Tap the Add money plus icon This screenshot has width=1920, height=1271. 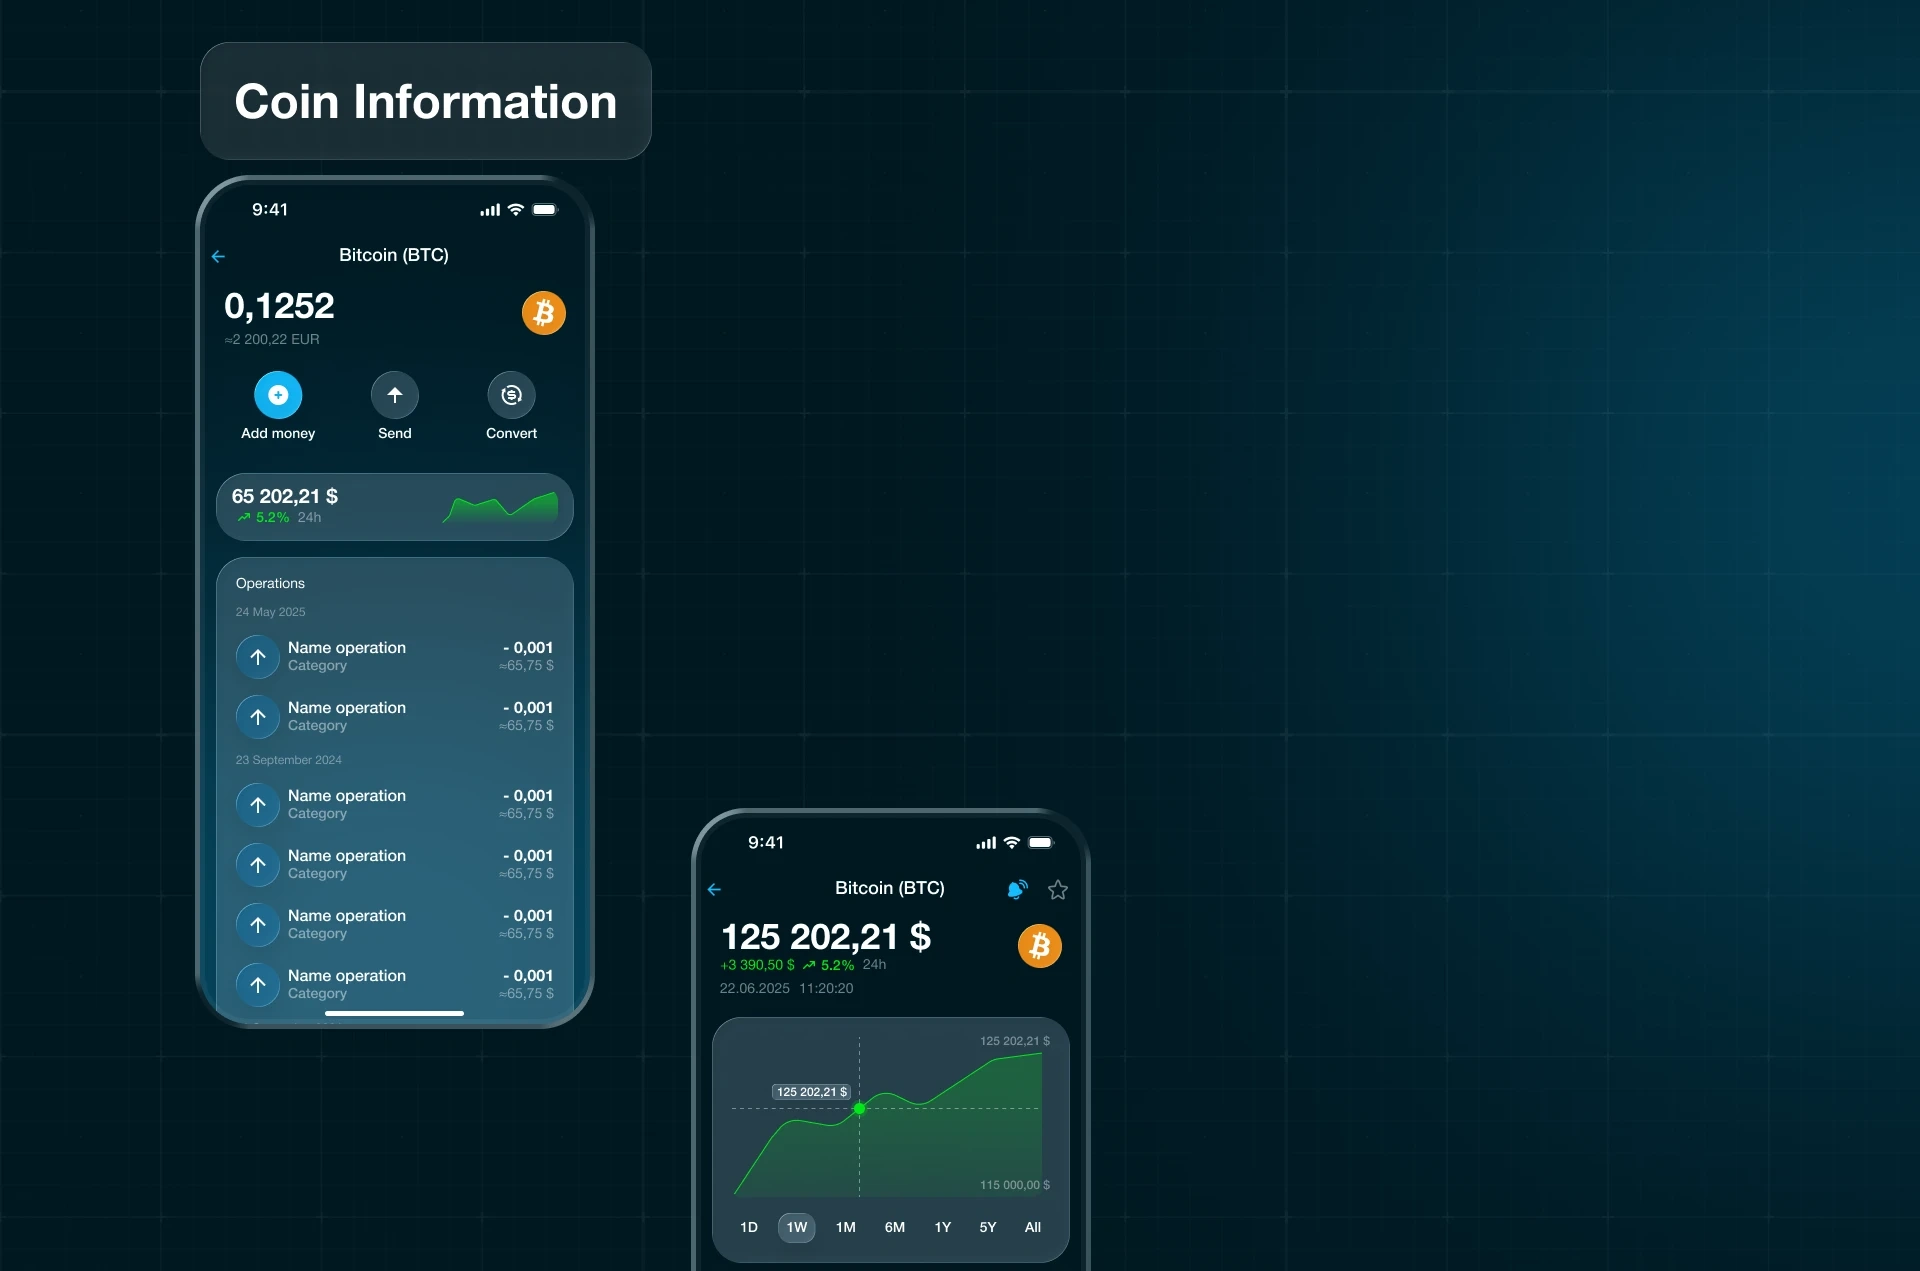tap(278, 395)
